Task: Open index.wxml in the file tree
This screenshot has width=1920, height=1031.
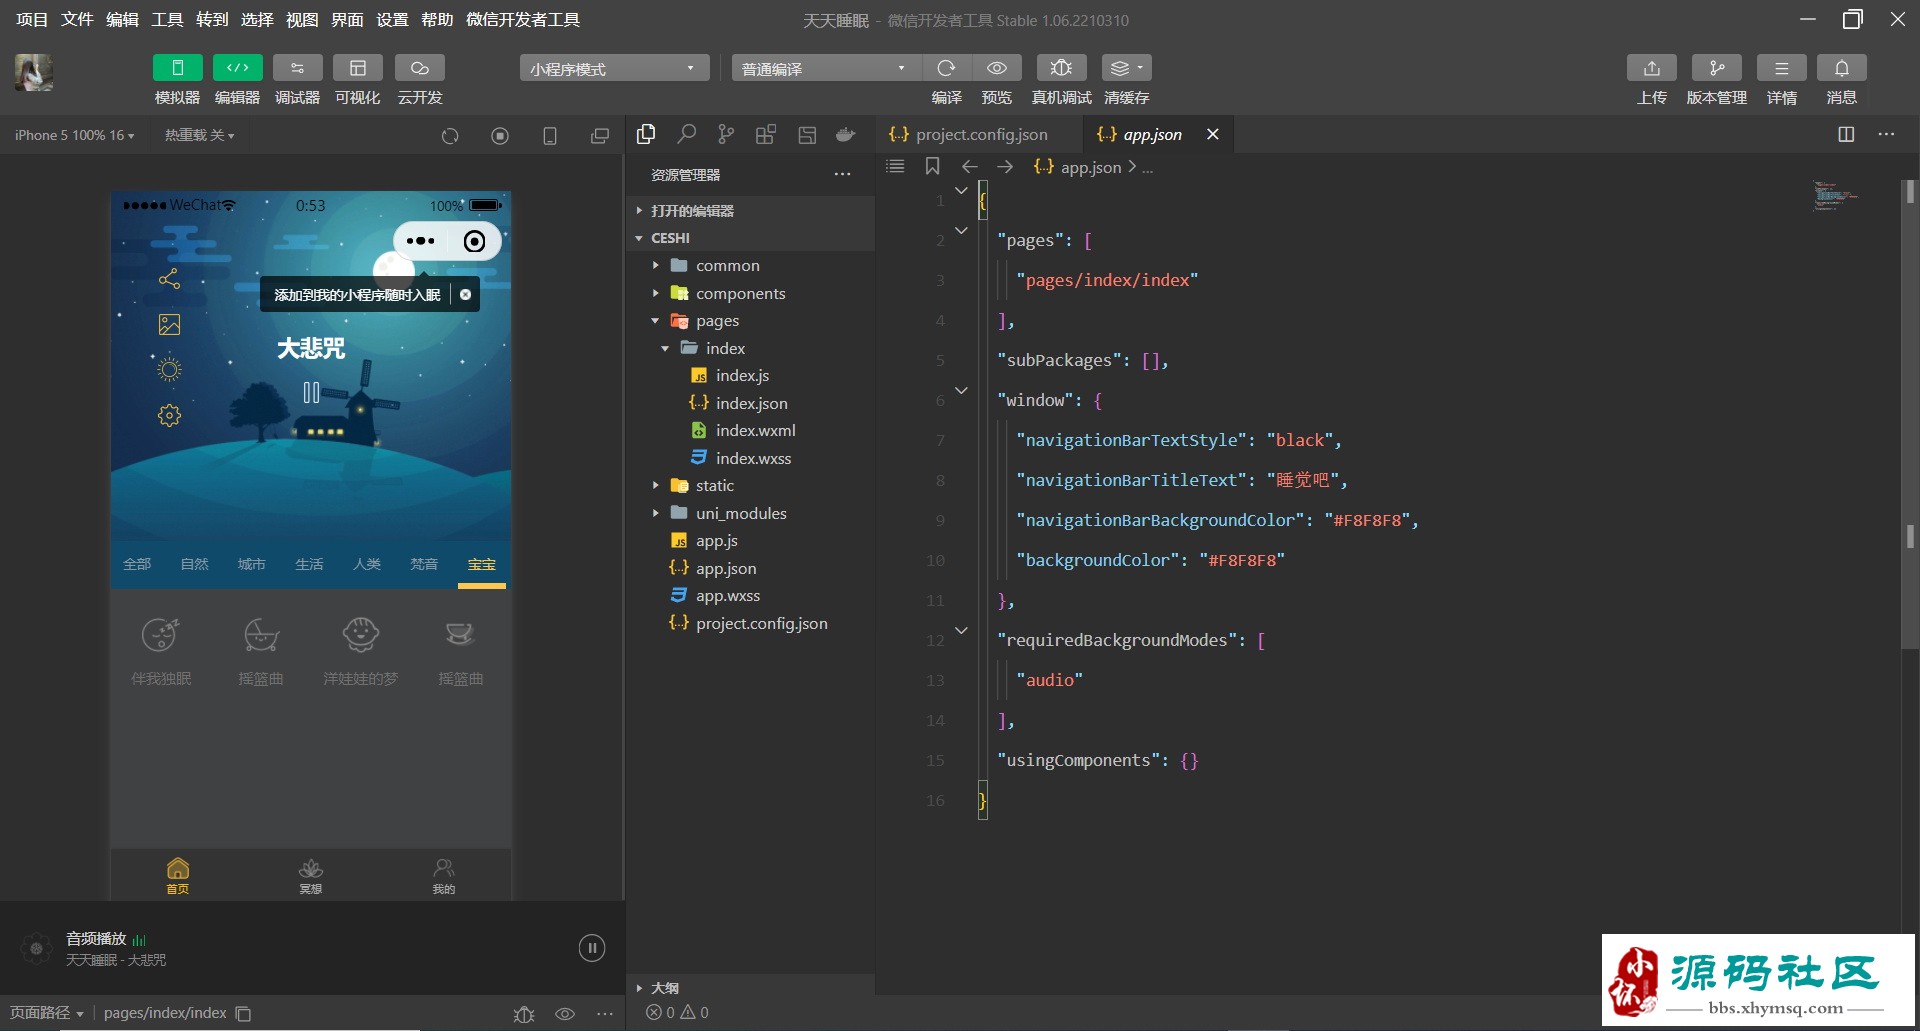Action: (x=750, y=430)
